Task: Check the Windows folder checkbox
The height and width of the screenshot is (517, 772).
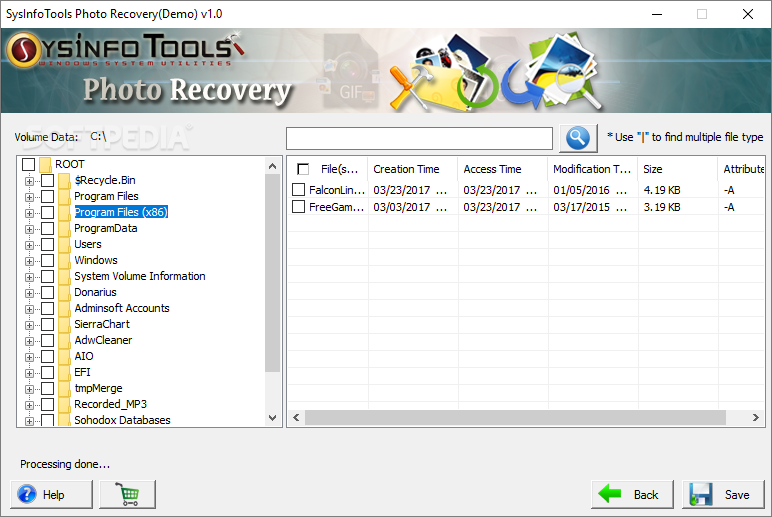Action: pyautogui.click(x=48, y=260)
